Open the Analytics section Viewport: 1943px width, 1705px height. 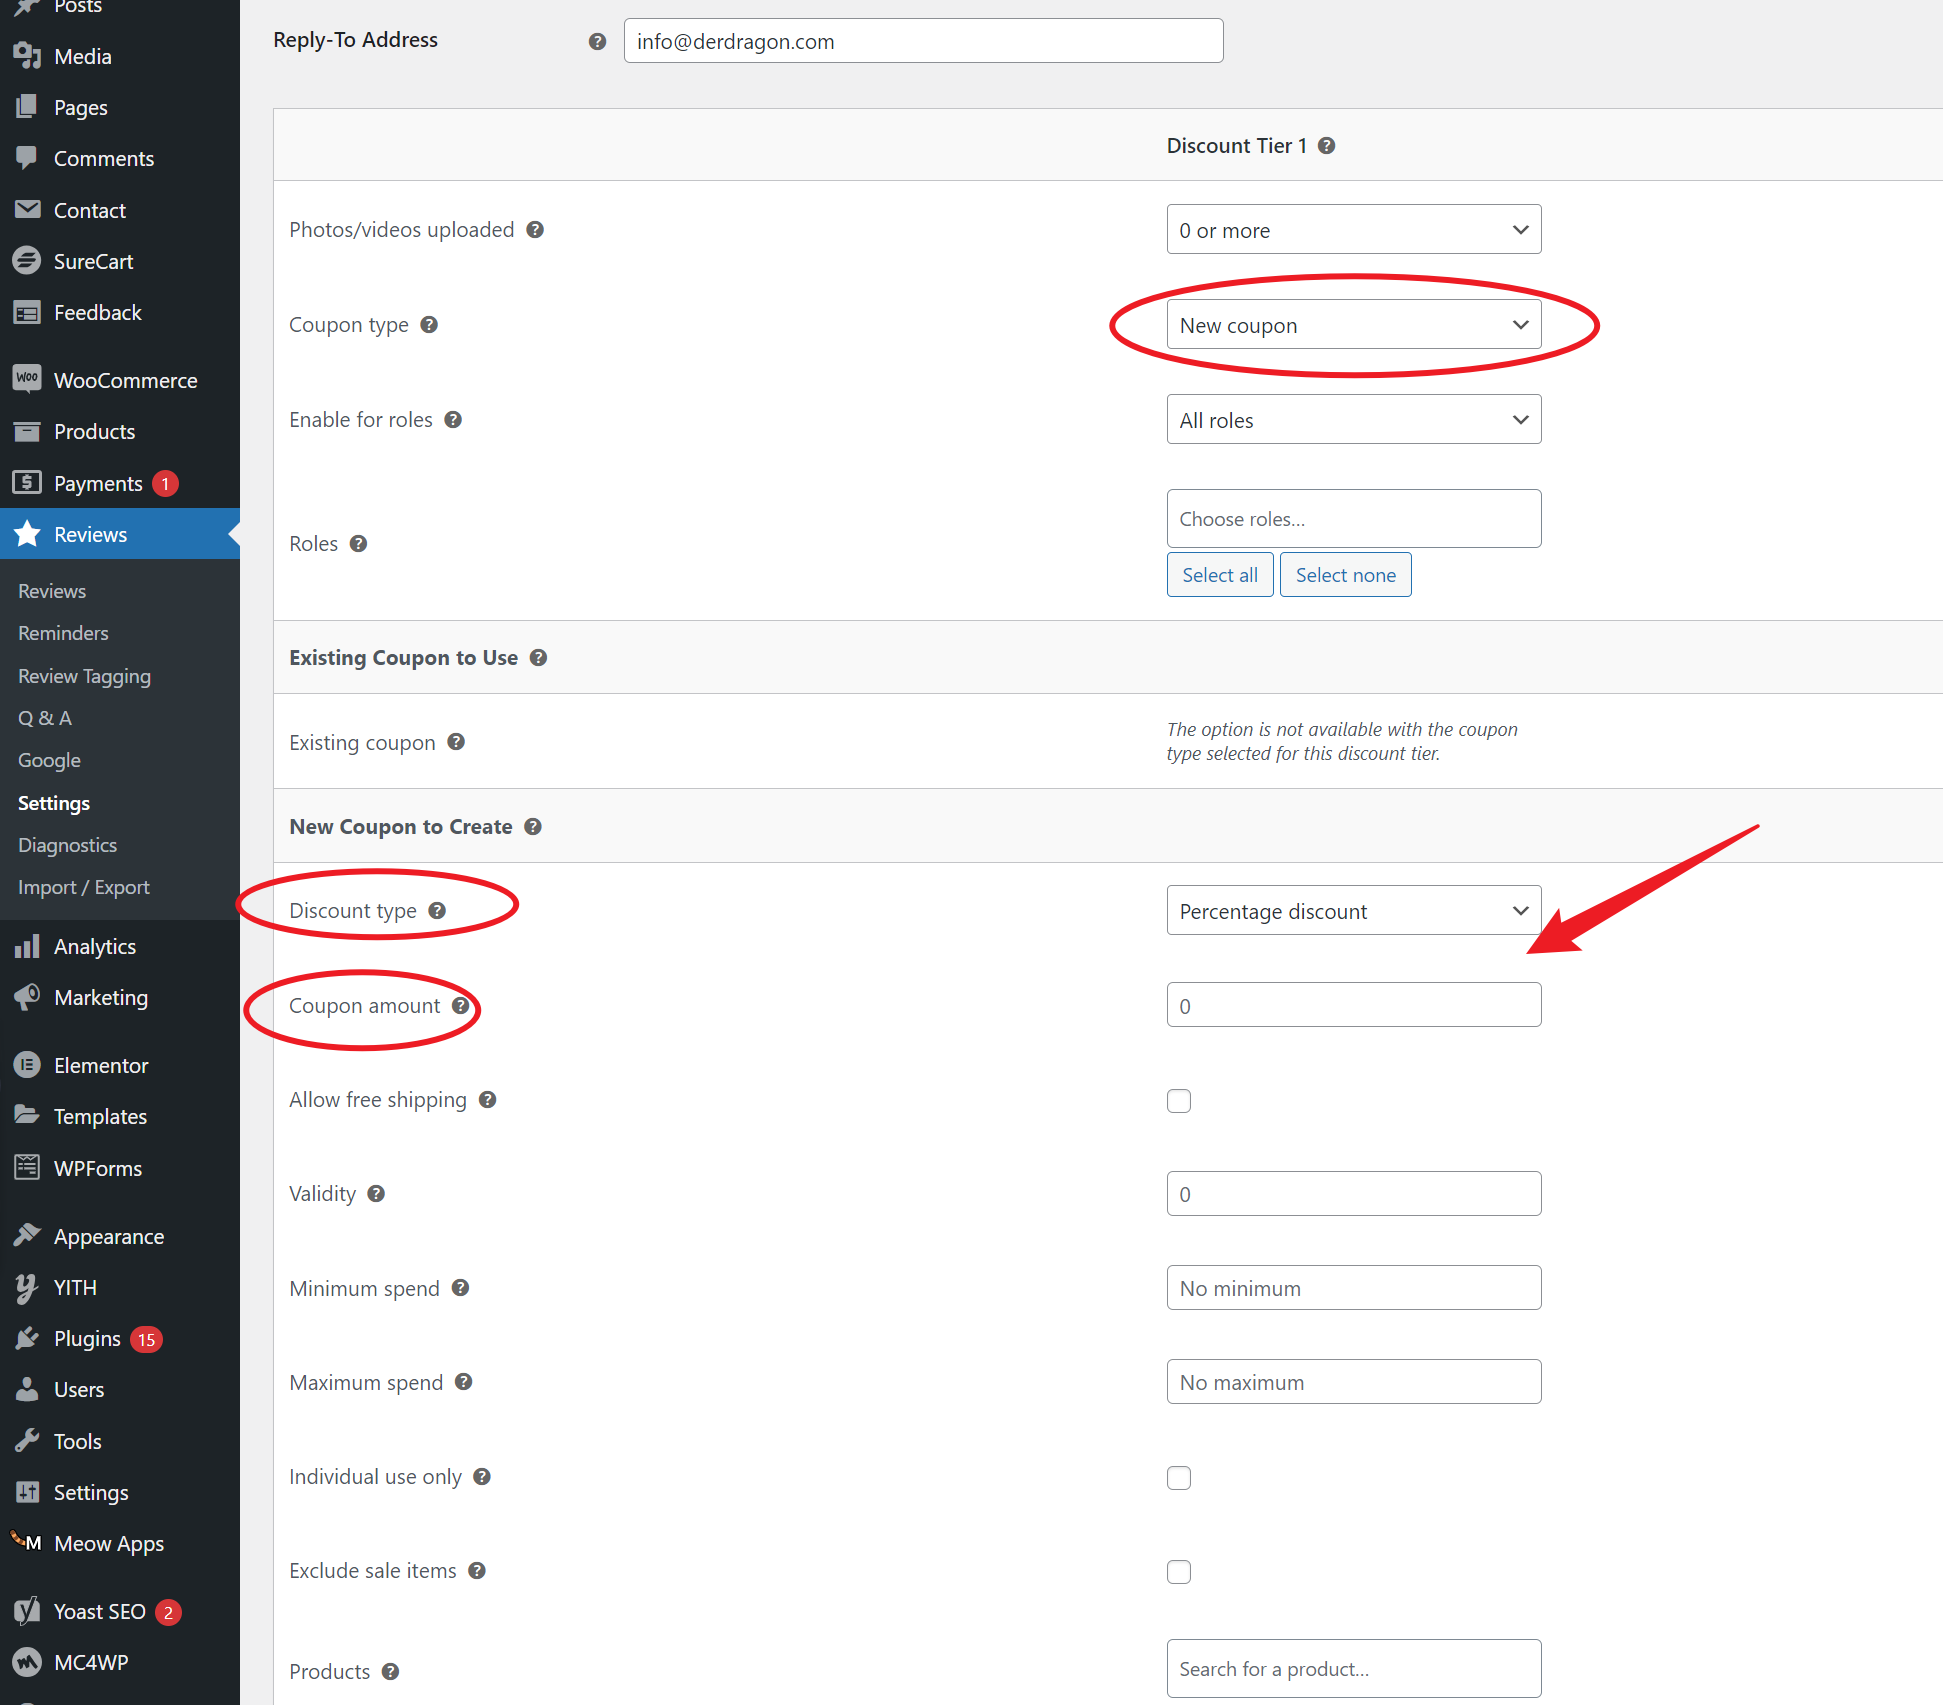click(94, 946)
